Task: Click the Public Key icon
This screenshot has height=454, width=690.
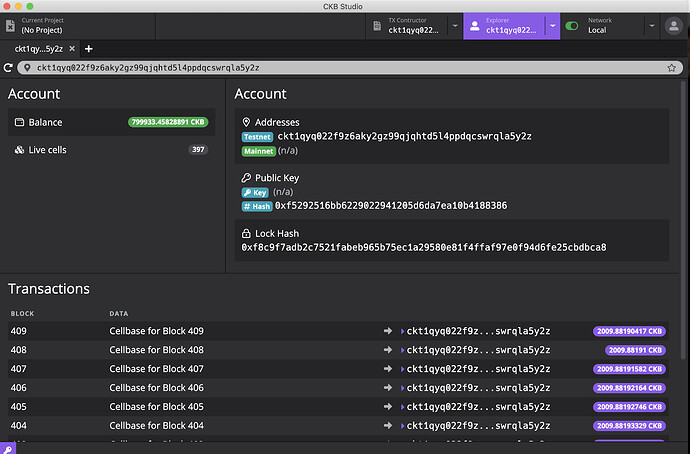Action: pos(246,178)
